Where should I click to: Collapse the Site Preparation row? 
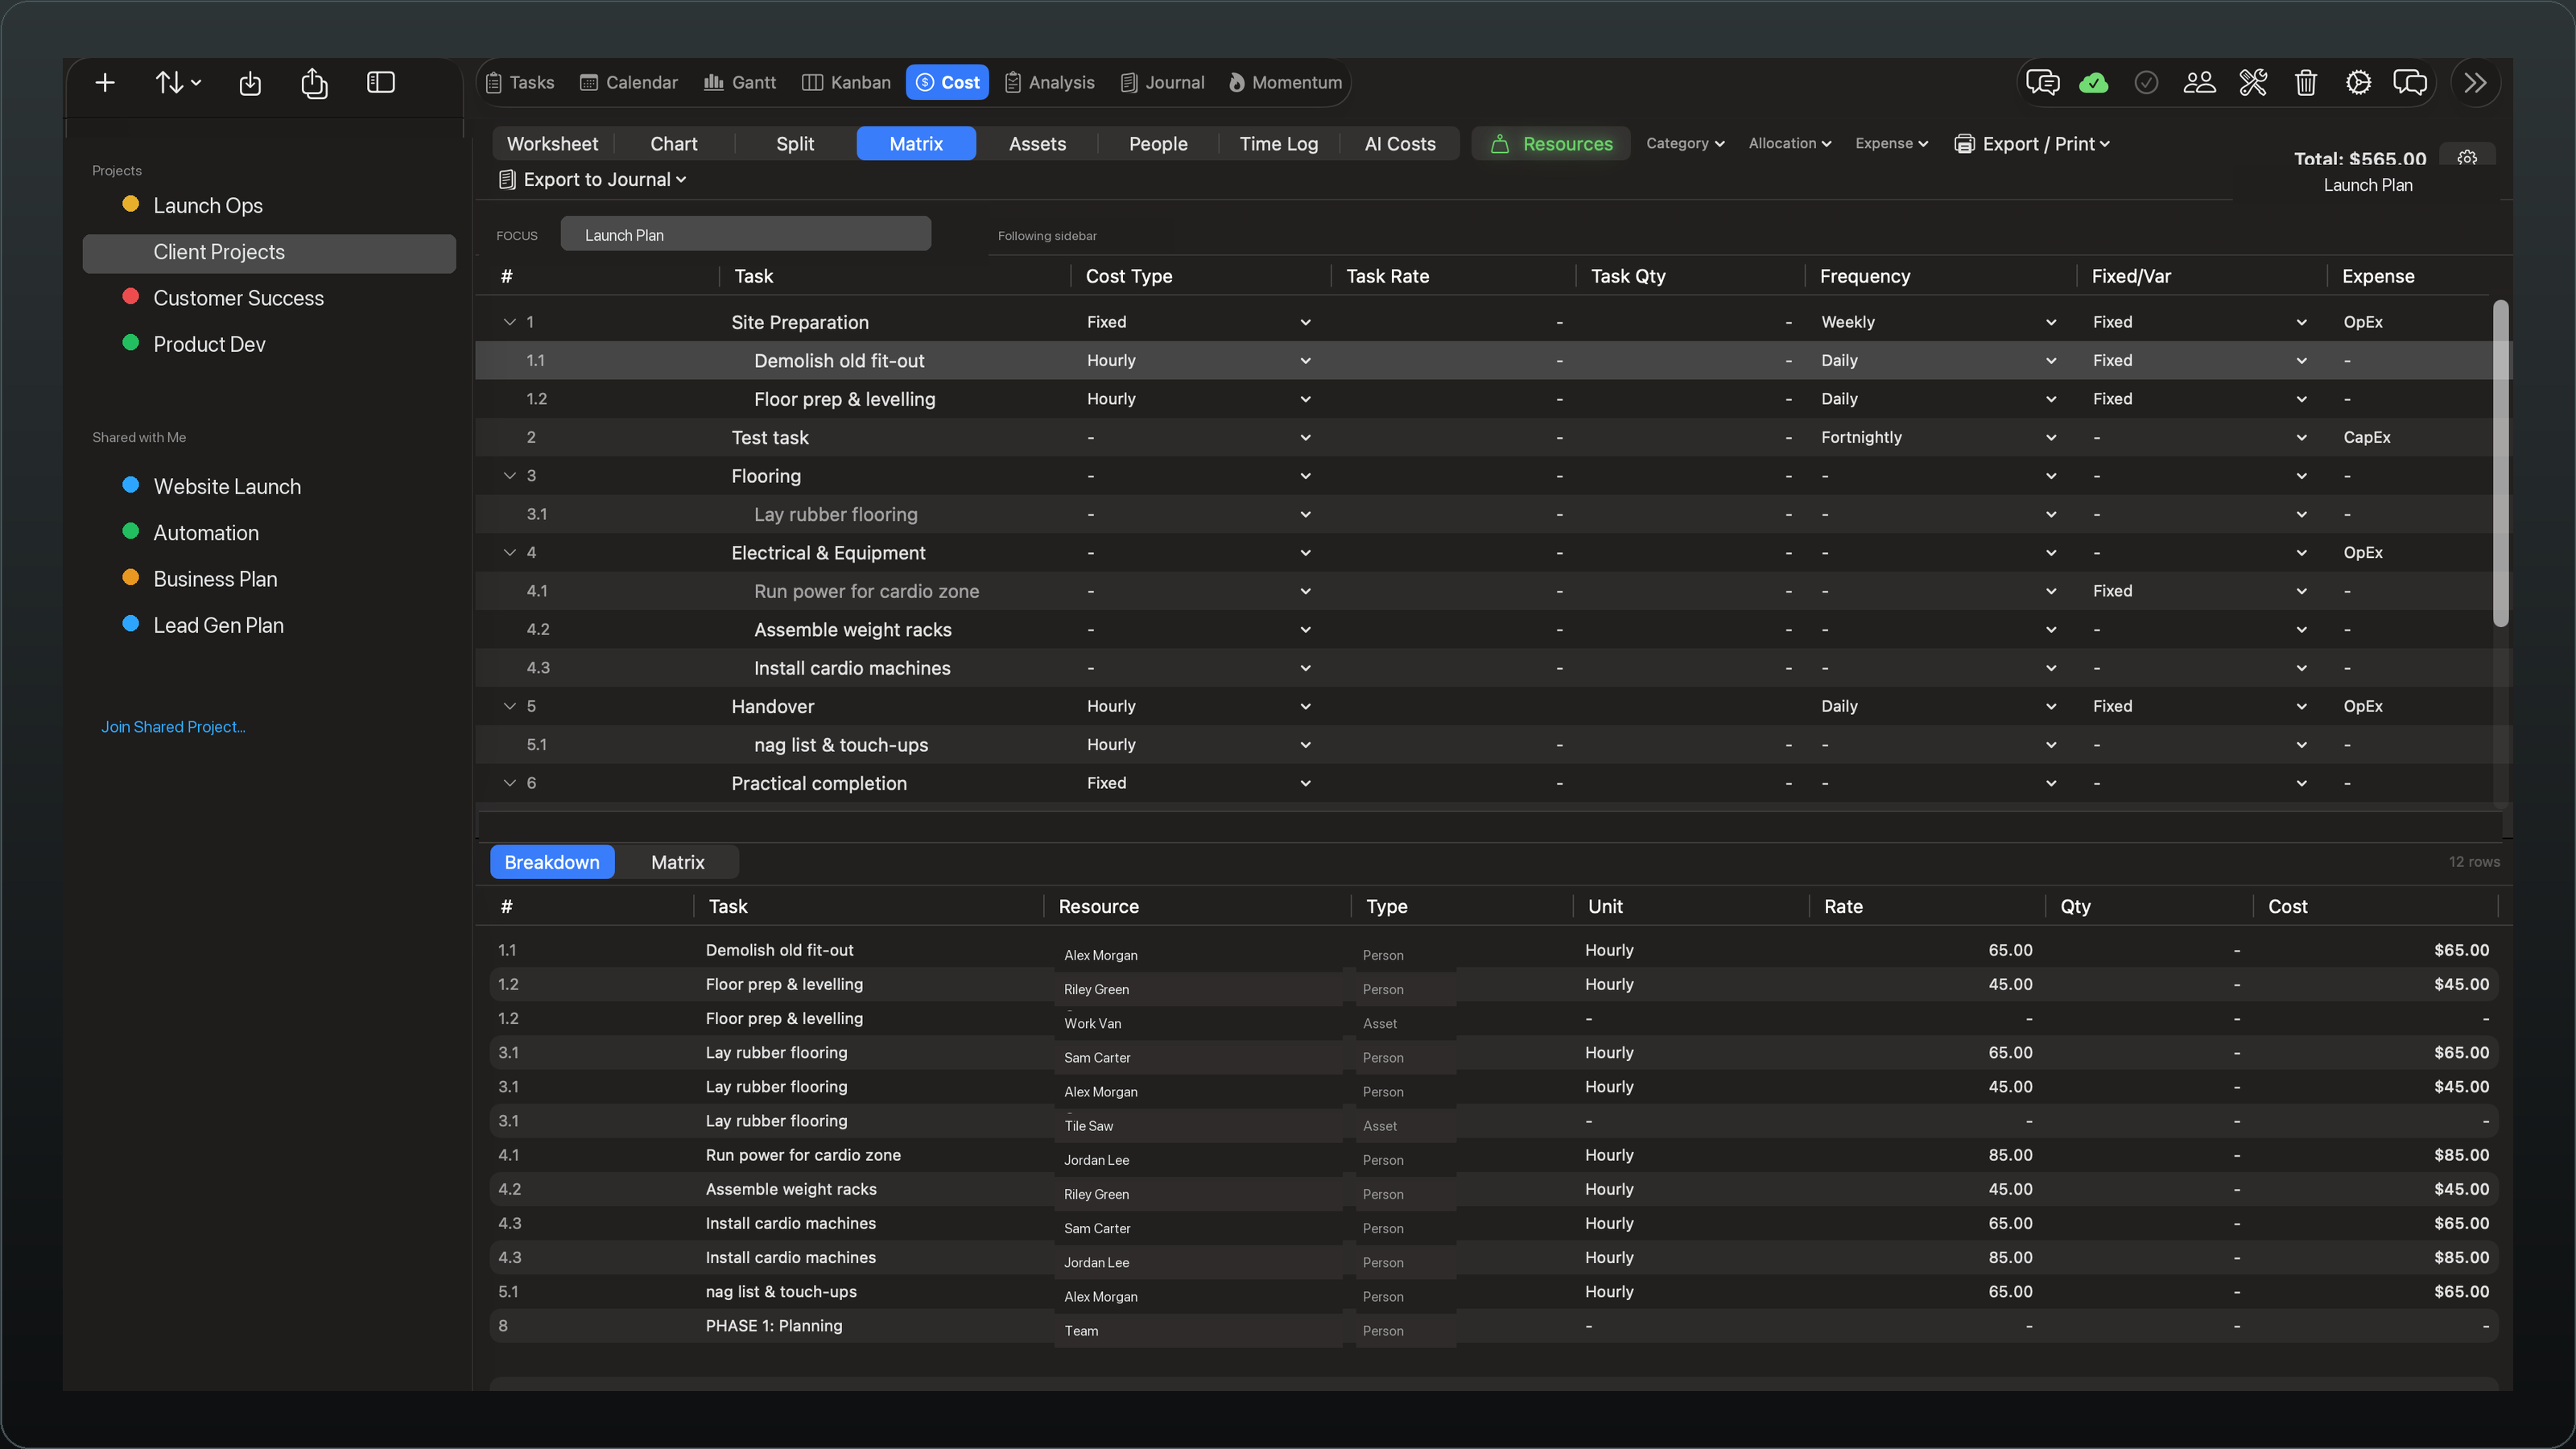tap(509, 322)
